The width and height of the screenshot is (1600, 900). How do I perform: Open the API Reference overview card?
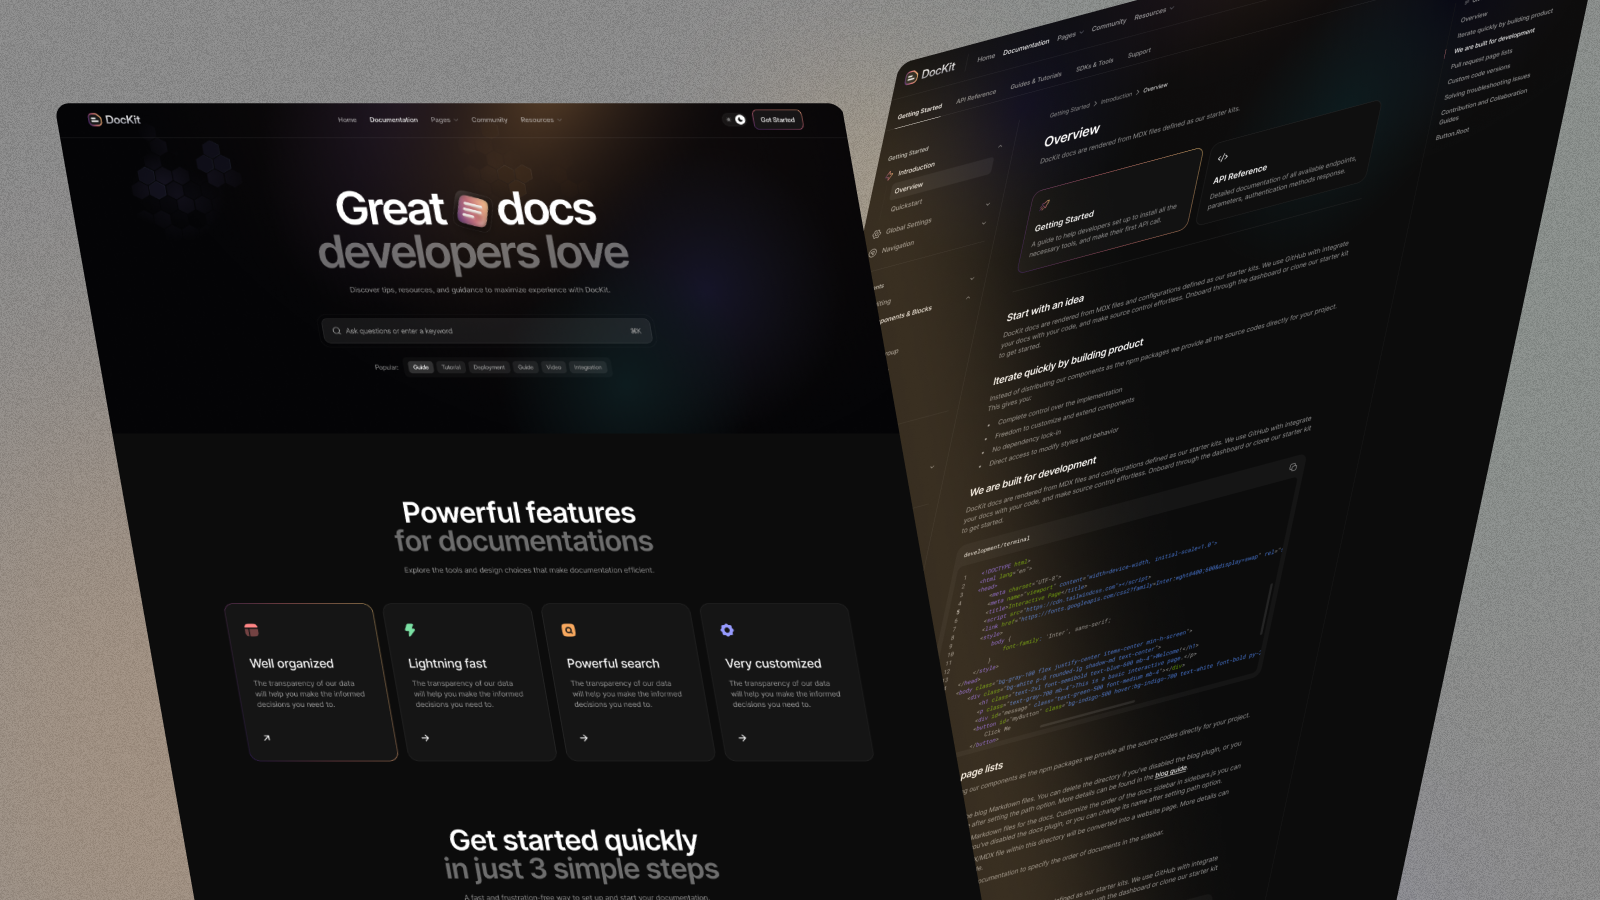pos(1287,163)
